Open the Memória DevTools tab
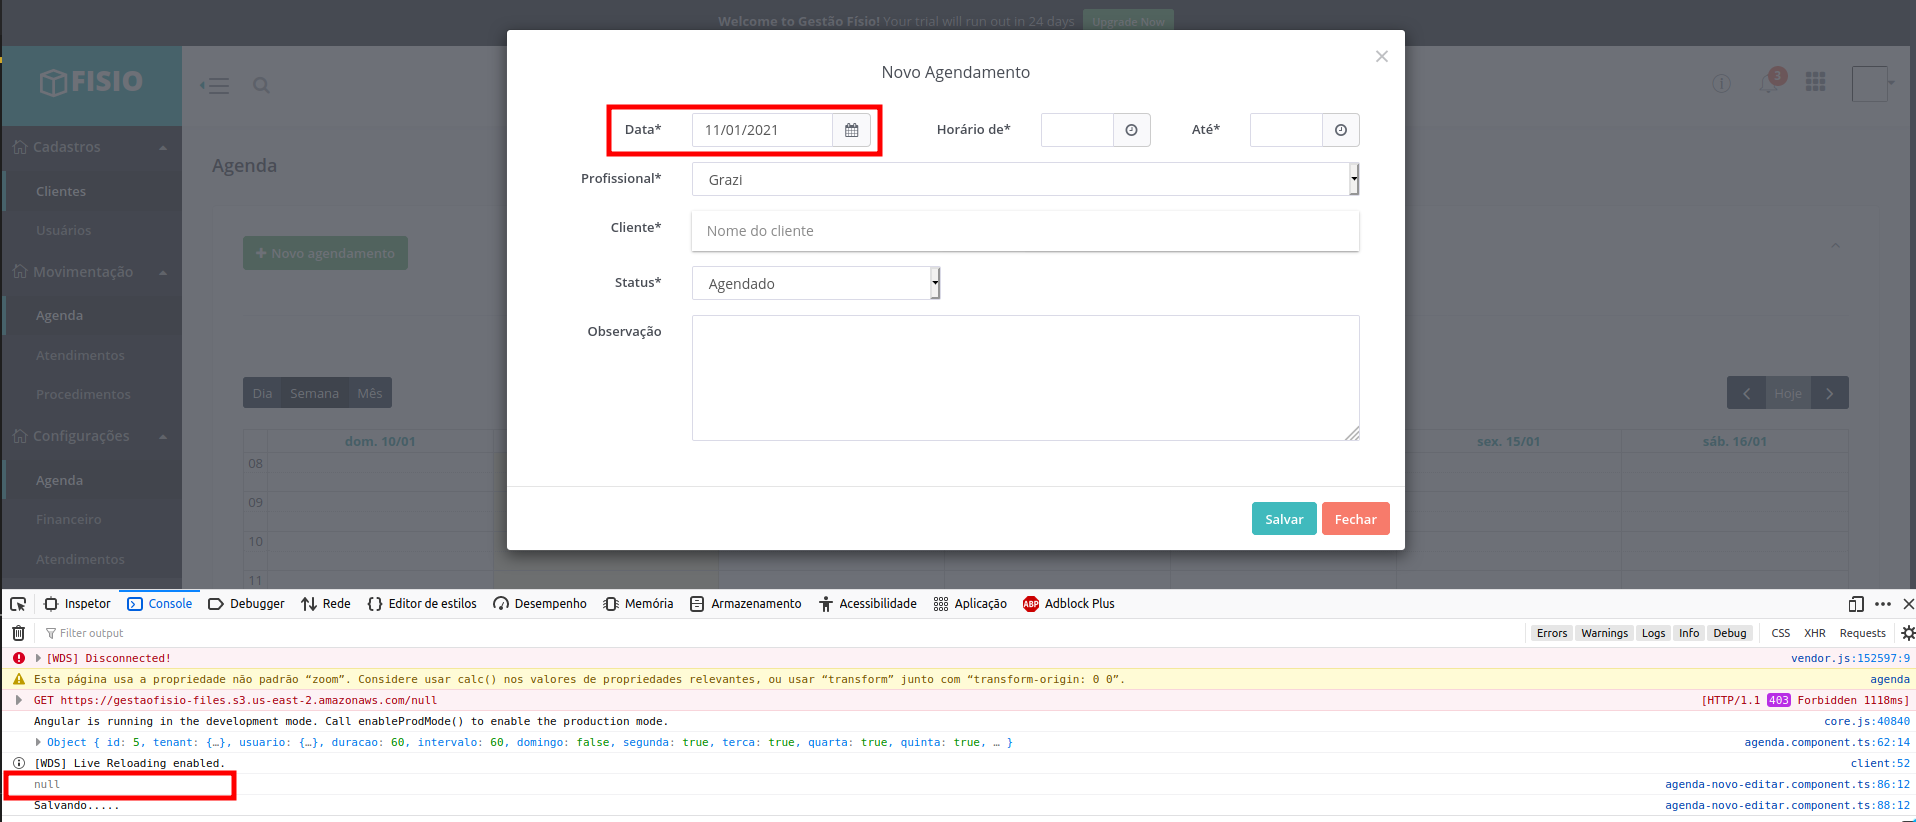The width and height of the screenshot is (1916, 822). click(x=638, y=604)
